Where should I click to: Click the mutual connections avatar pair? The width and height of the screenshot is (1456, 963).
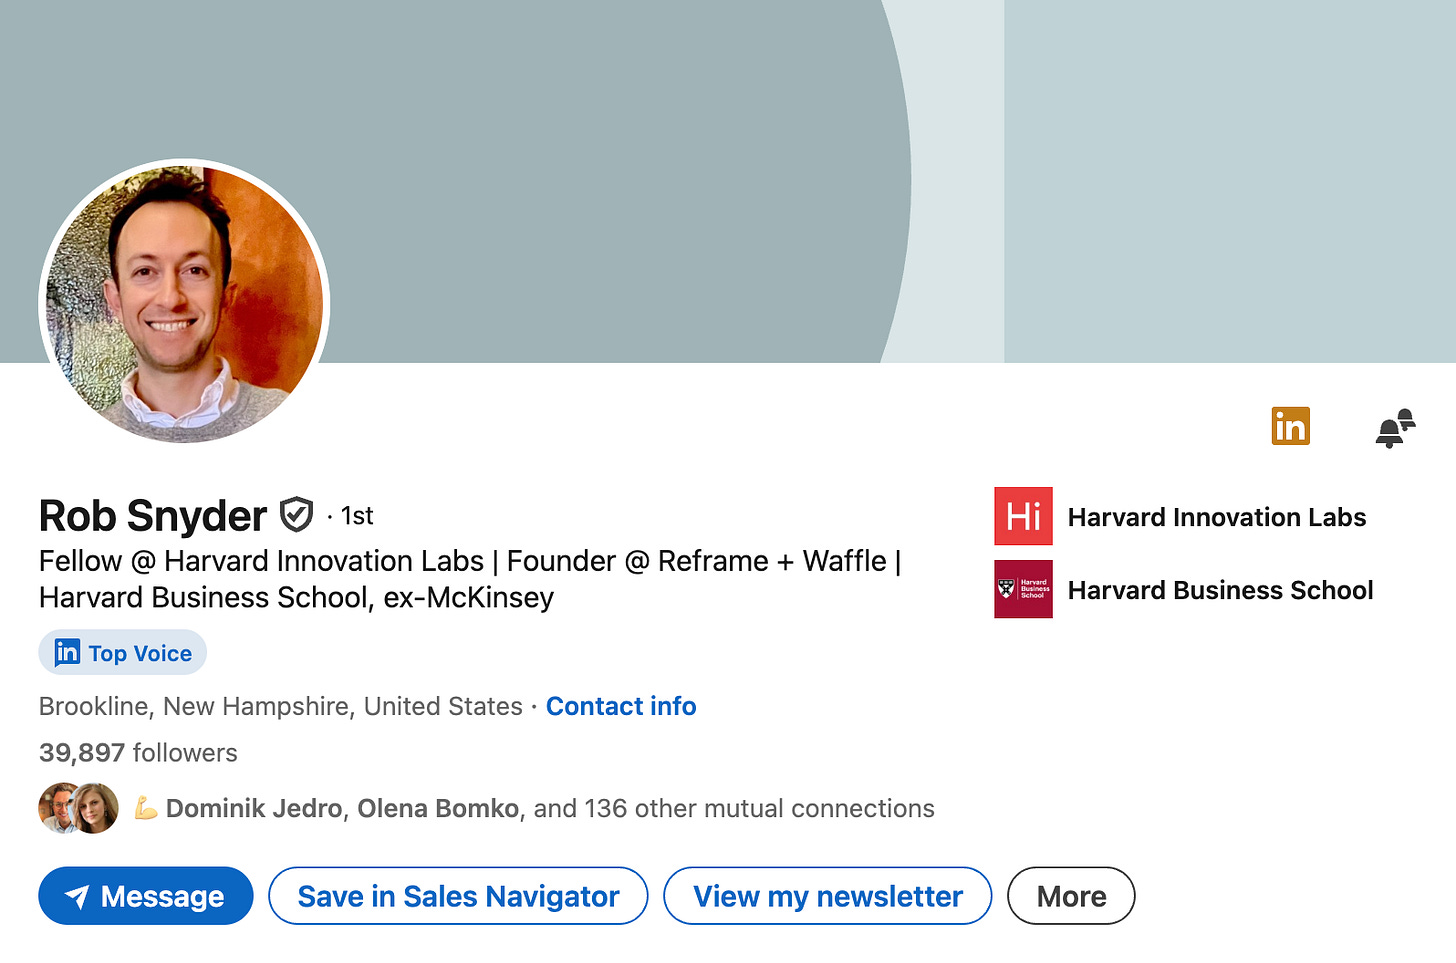point(77,807)
